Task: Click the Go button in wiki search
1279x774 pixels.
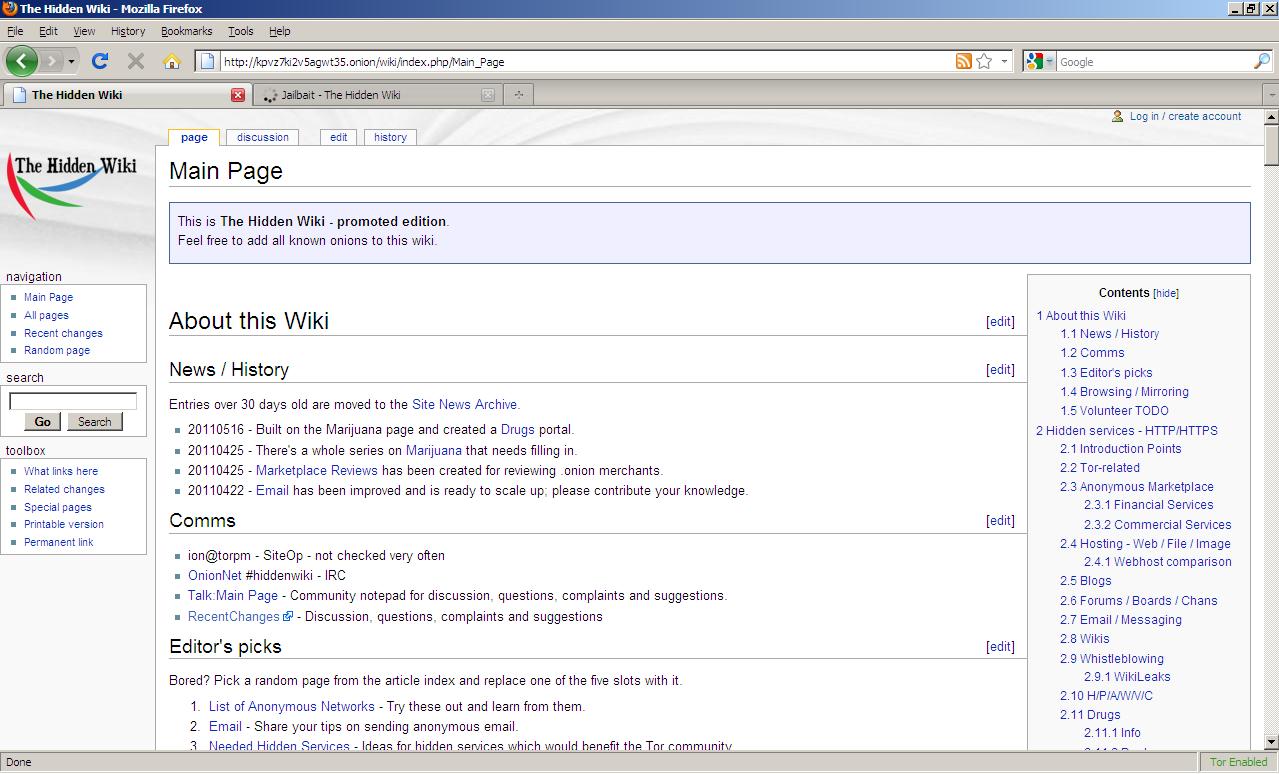Action: click(42, 422)
